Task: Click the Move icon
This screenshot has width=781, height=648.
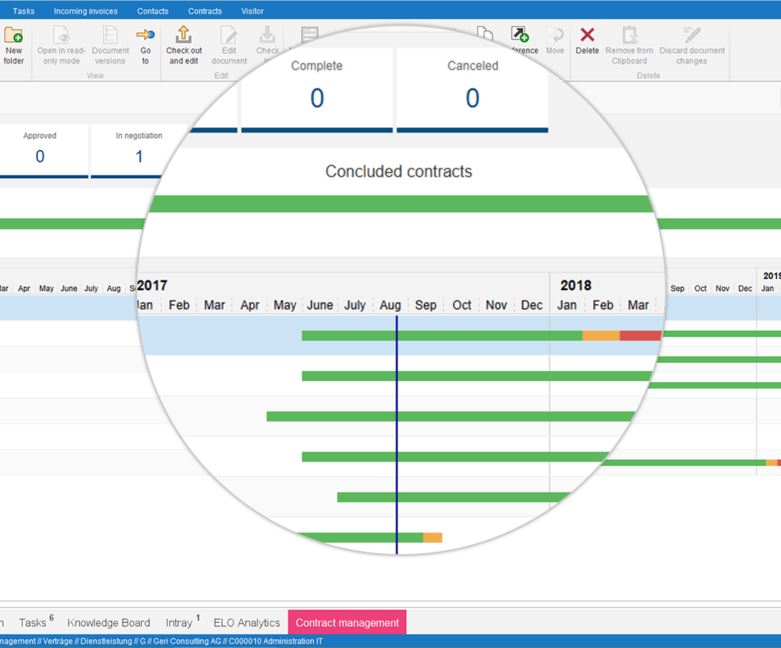Action: point(555,35)
